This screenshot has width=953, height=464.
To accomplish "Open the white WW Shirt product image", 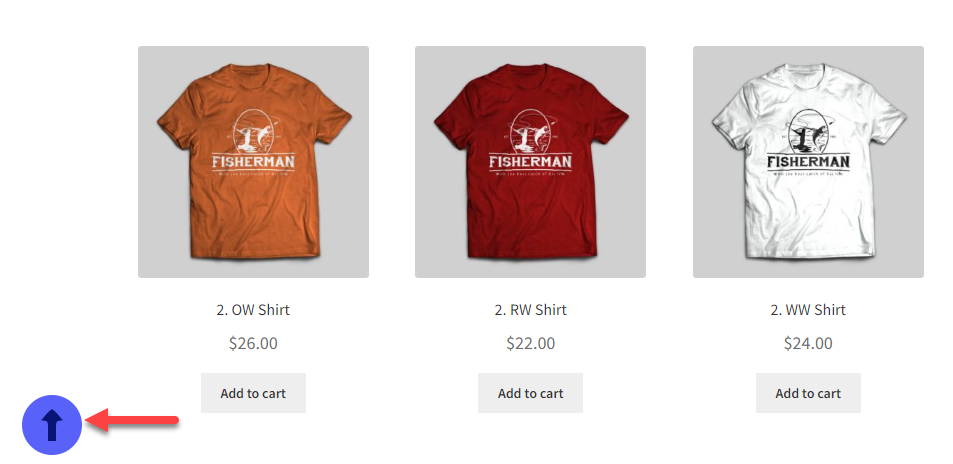I will (x=808, y=162).
